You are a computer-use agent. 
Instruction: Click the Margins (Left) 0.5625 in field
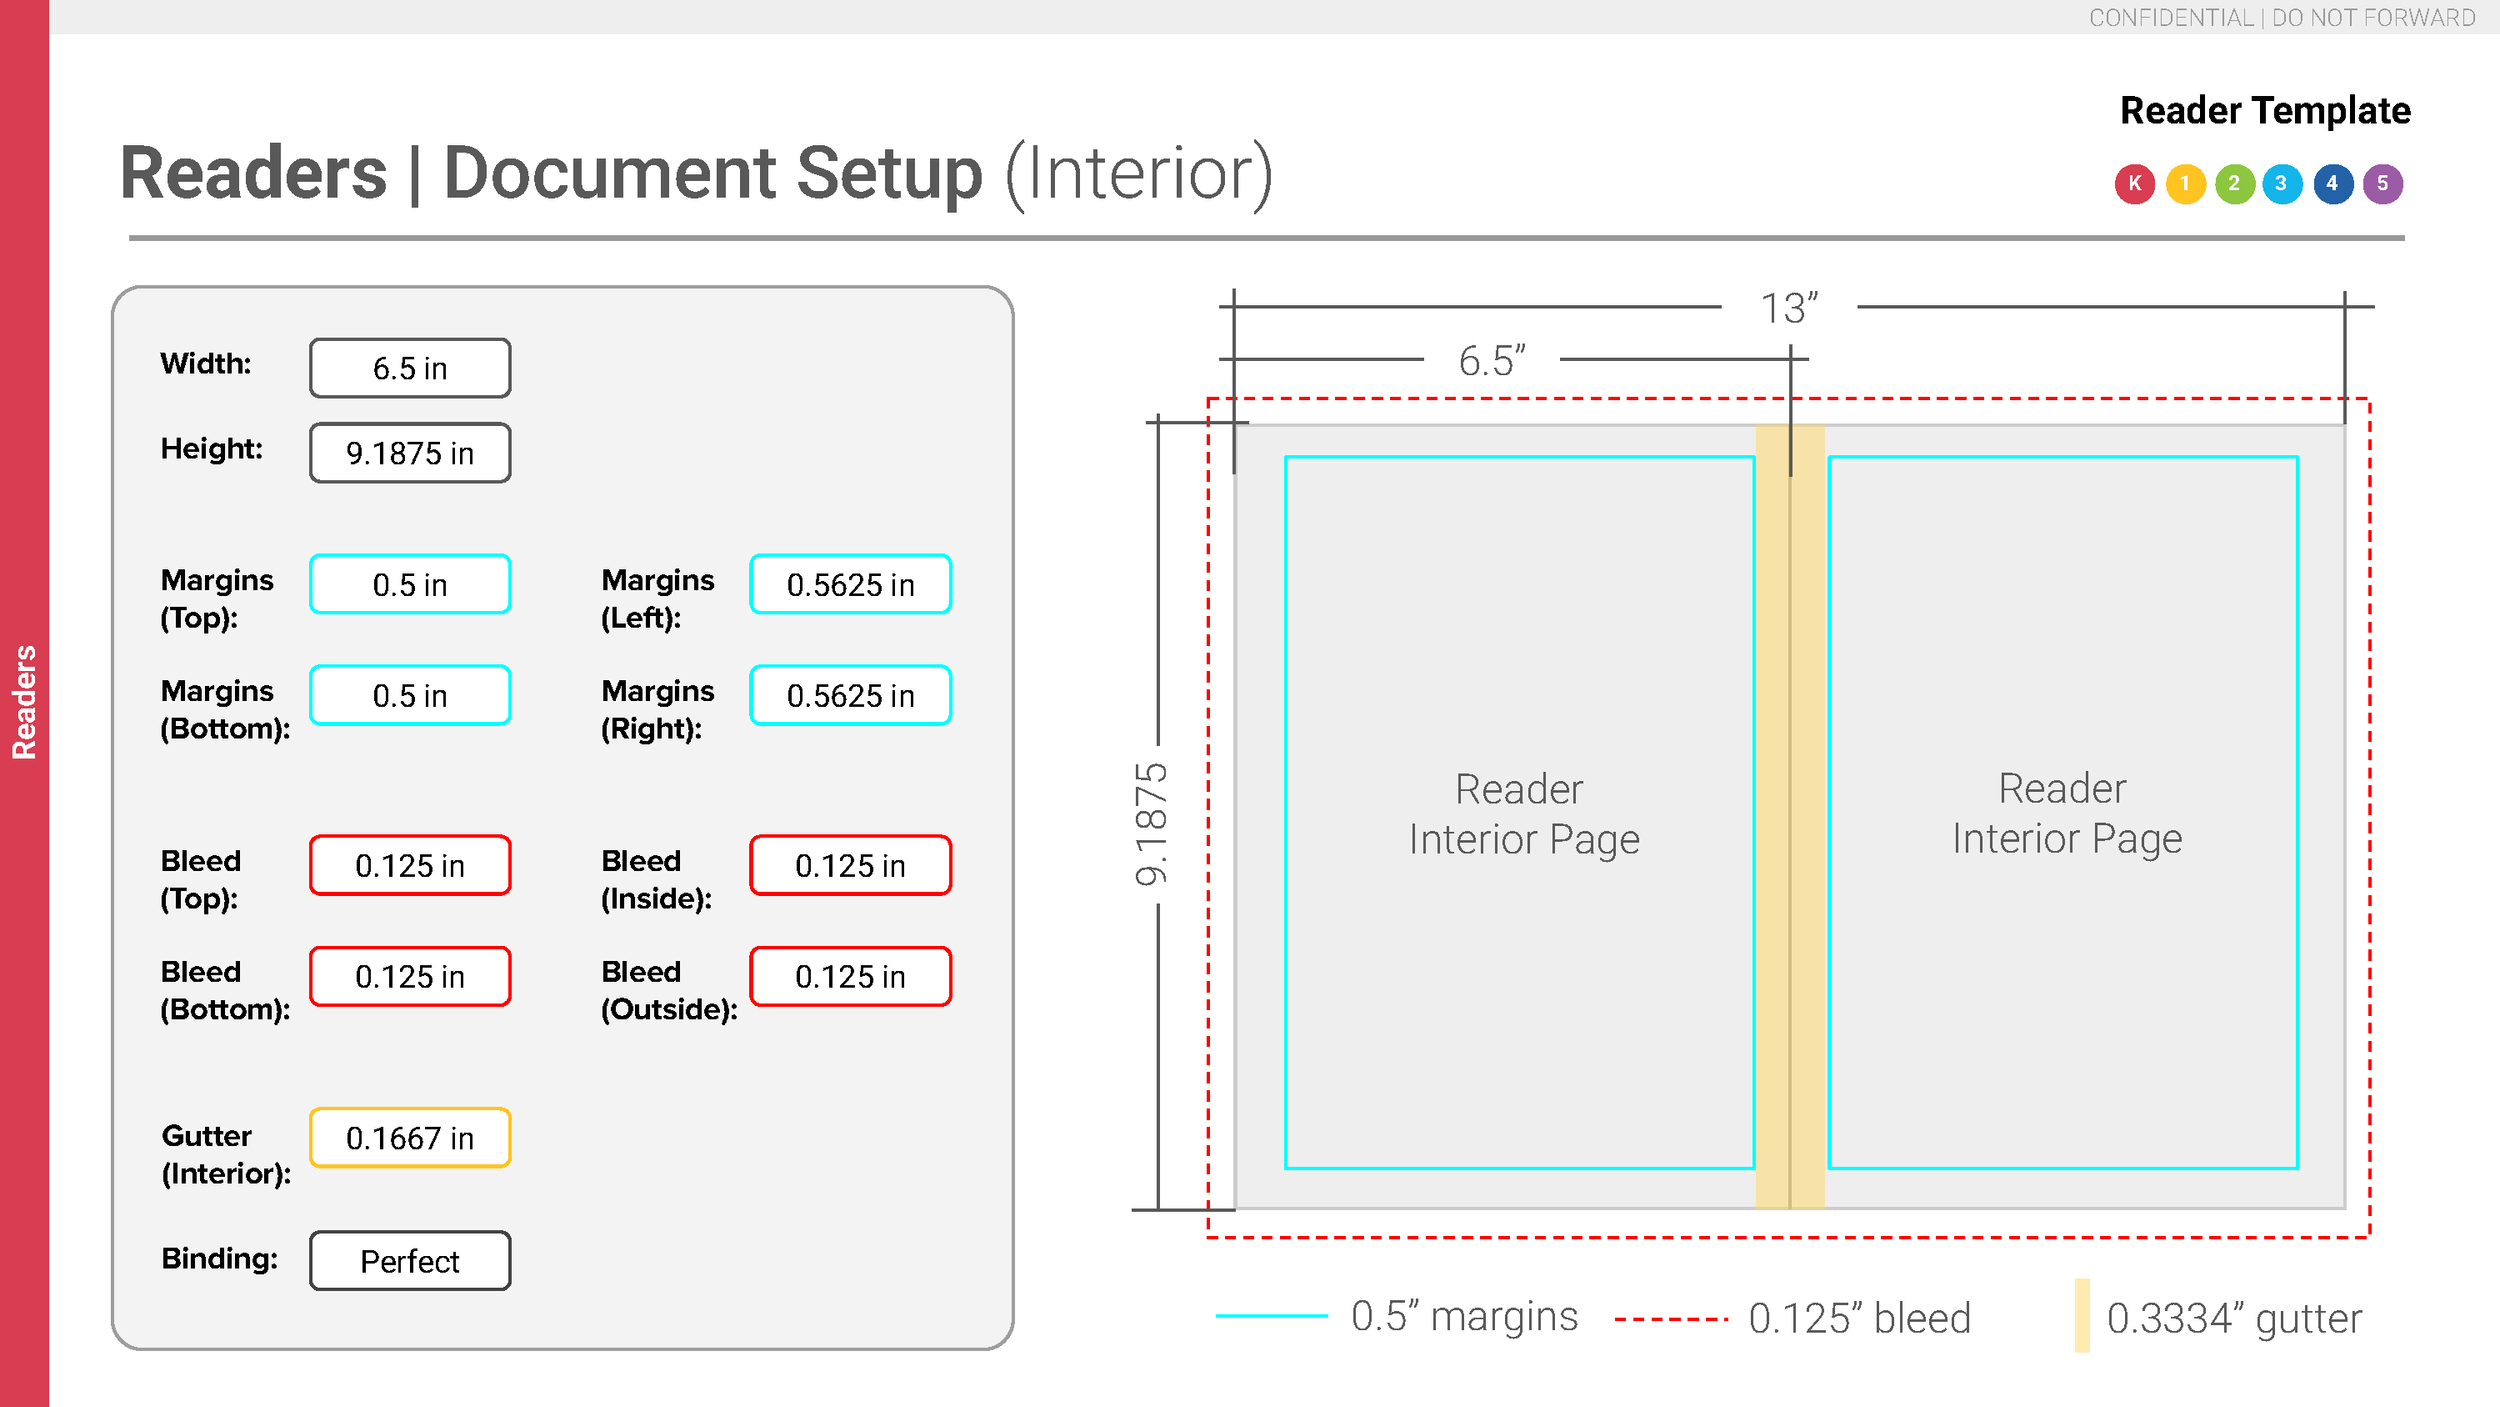(850, 584)
